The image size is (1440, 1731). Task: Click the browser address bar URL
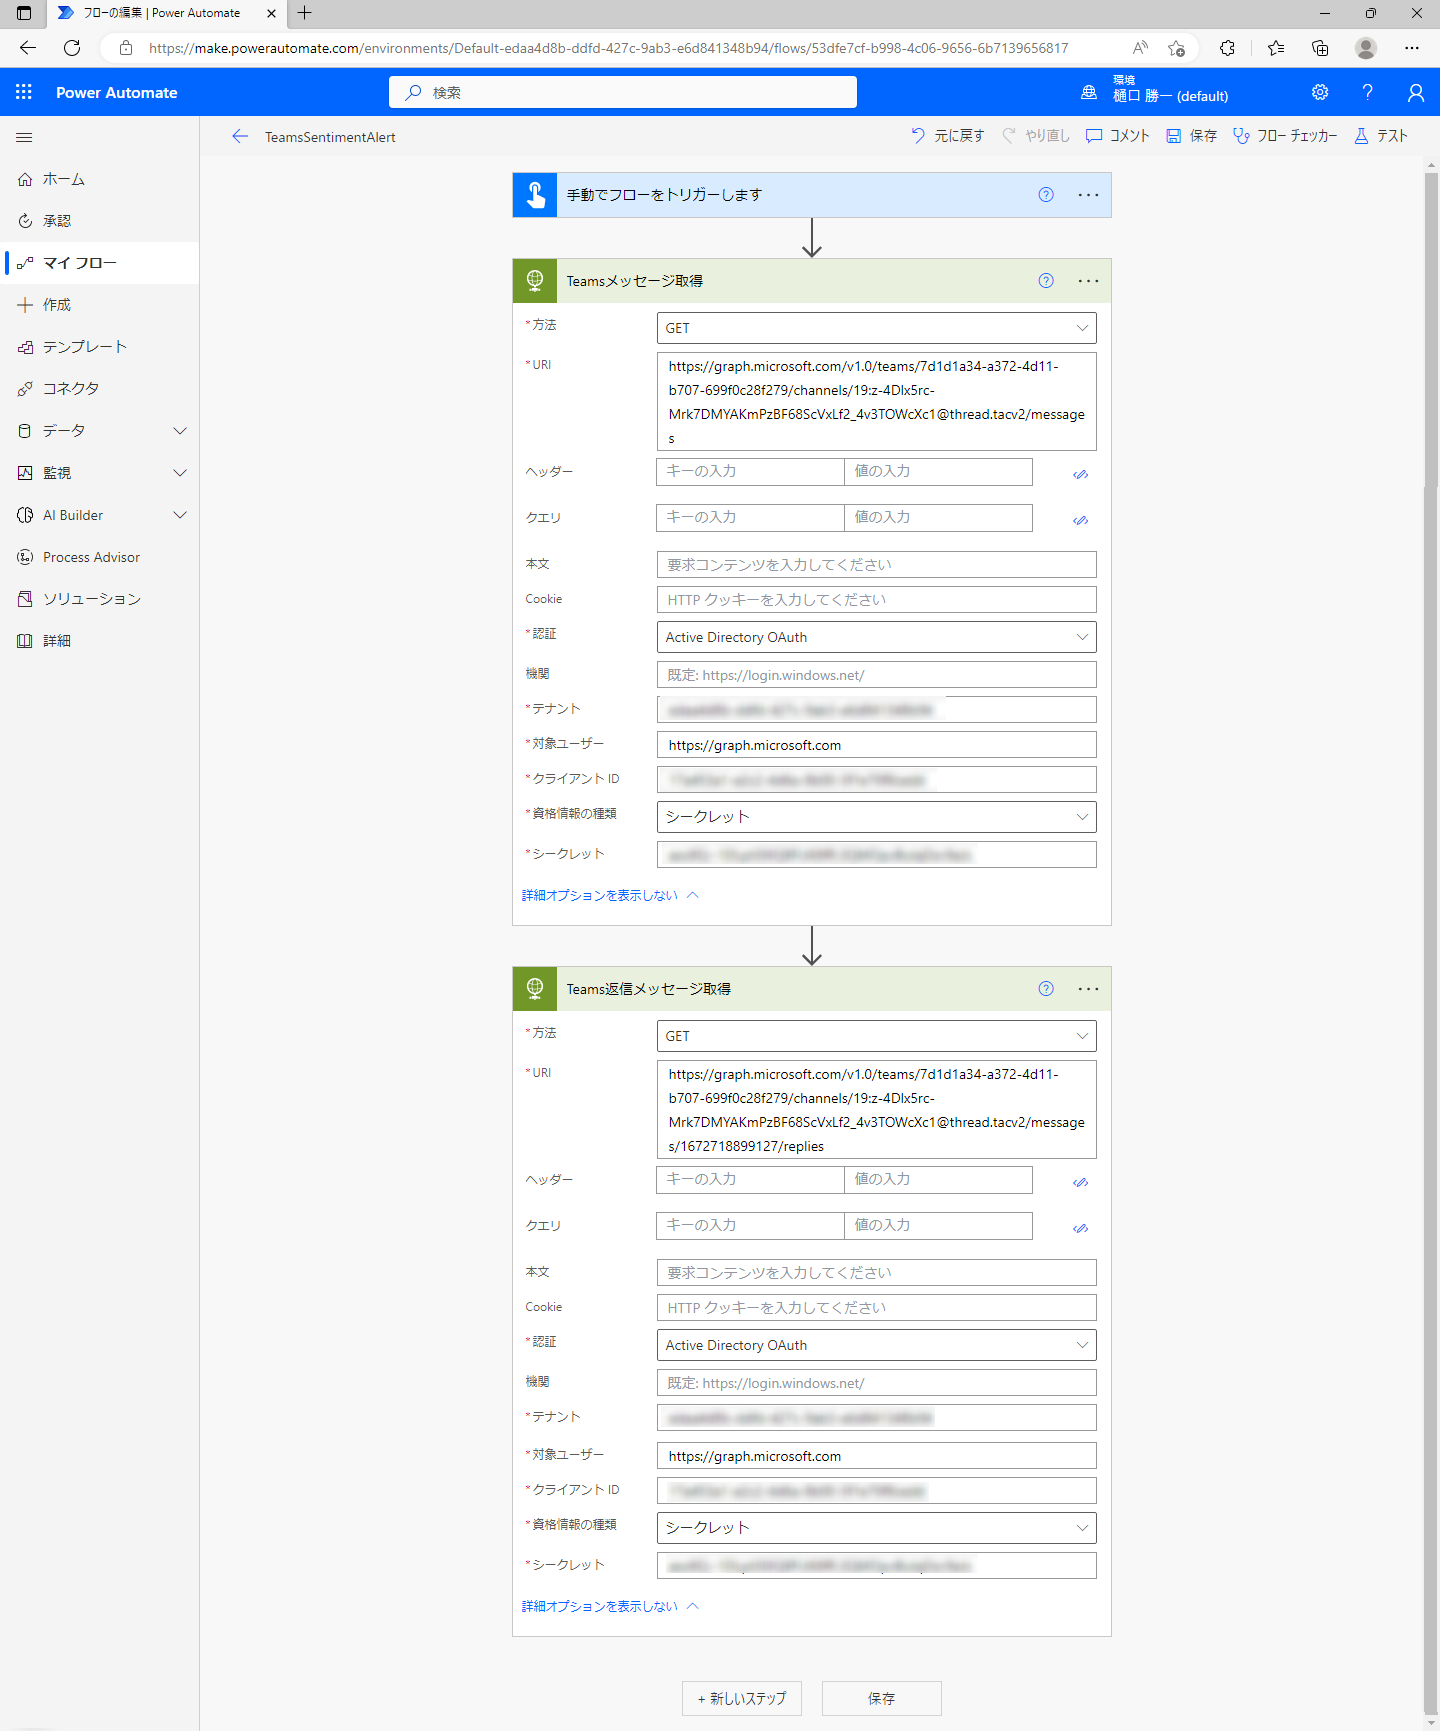(x=608, y=48)
